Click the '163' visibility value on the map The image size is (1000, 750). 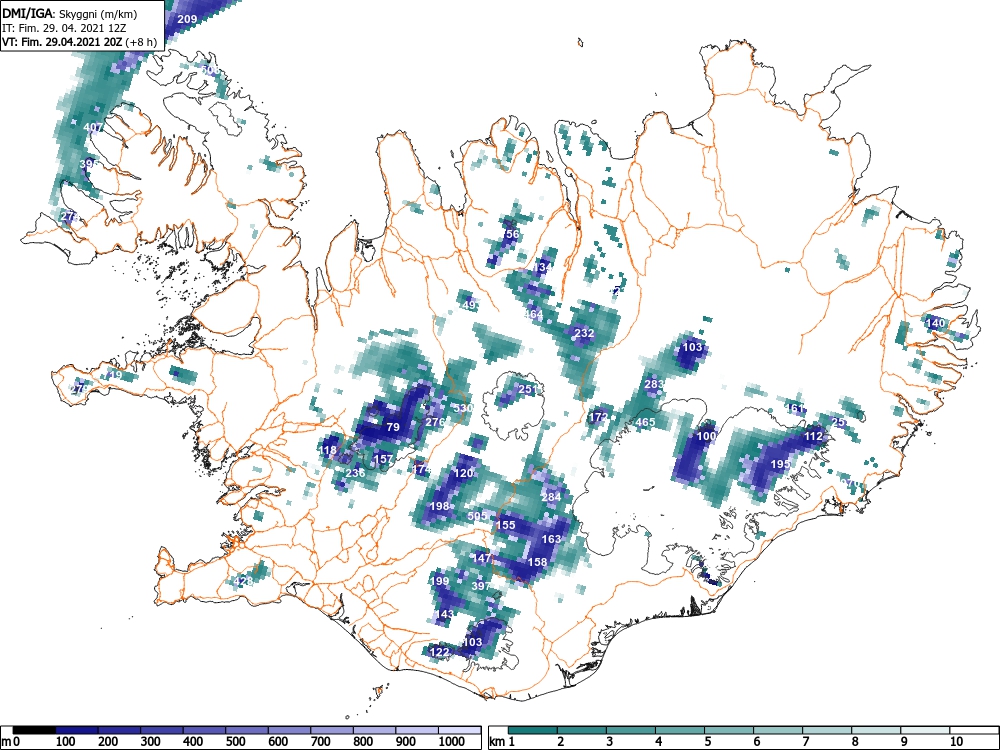tap(551, 539)
